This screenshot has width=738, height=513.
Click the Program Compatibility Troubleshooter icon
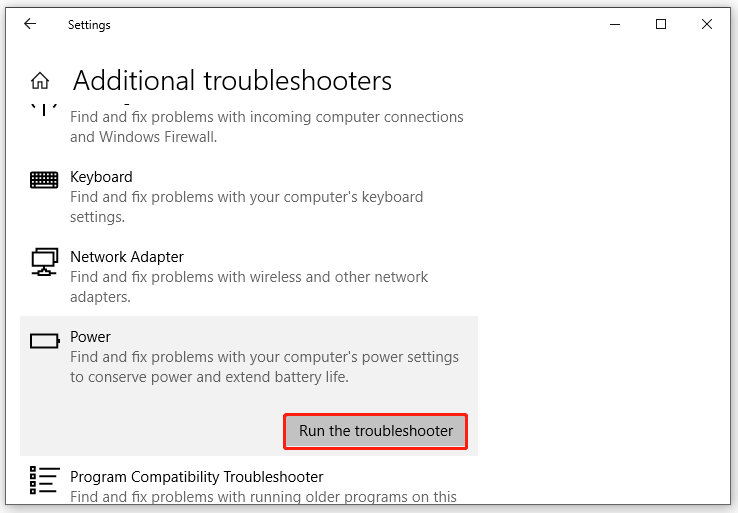[44, 480]
